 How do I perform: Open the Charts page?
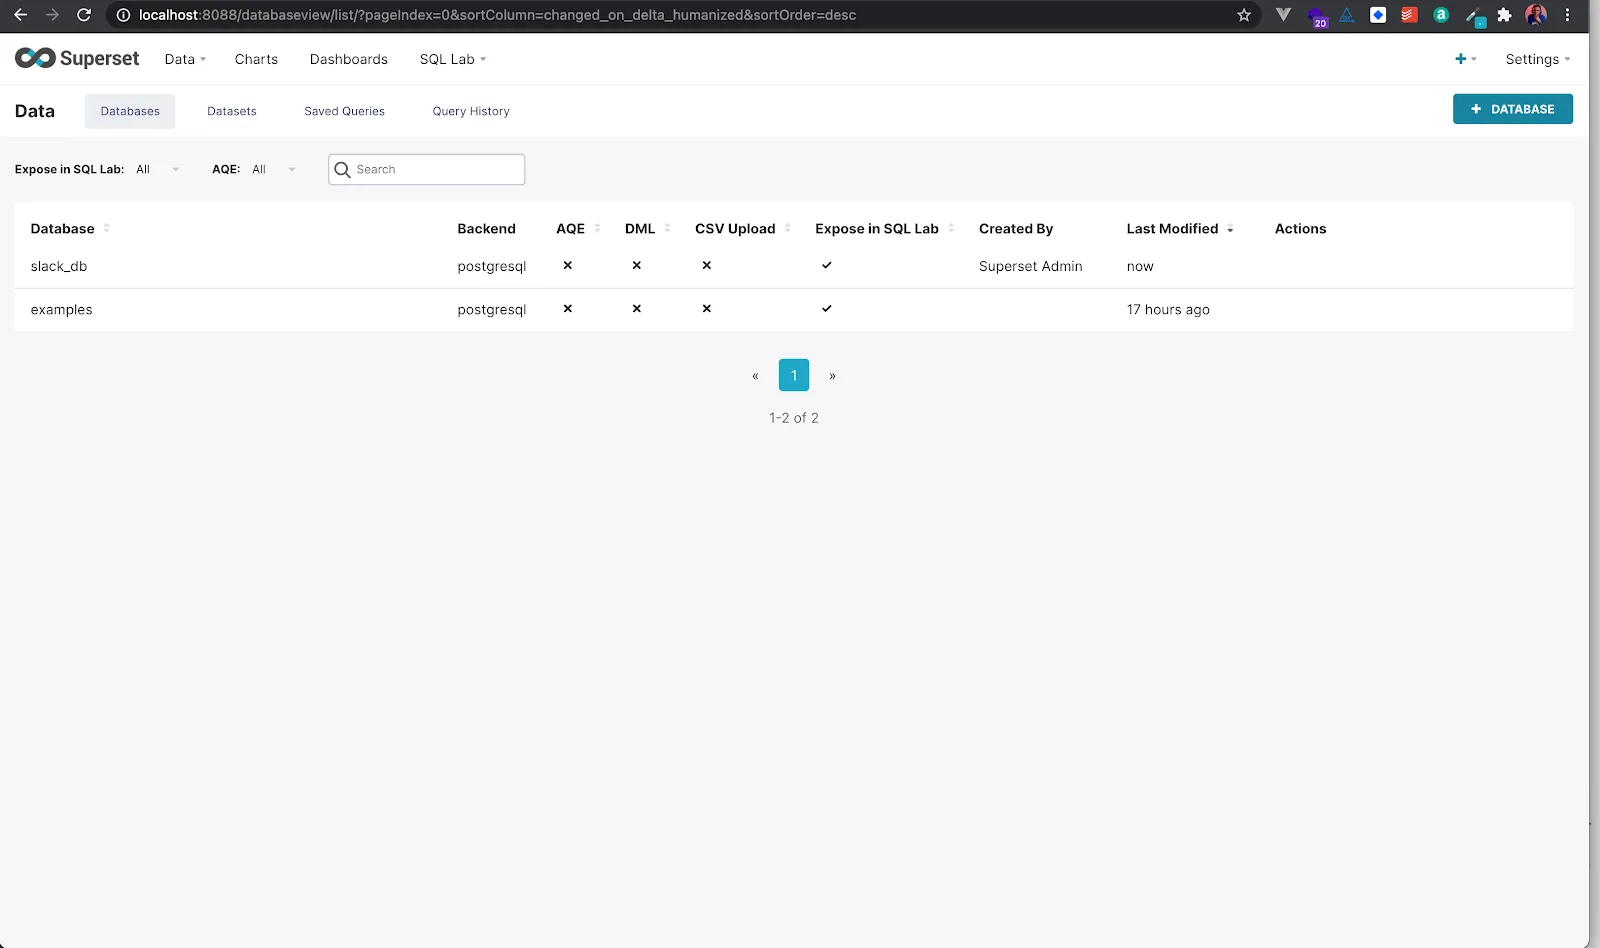256,59
